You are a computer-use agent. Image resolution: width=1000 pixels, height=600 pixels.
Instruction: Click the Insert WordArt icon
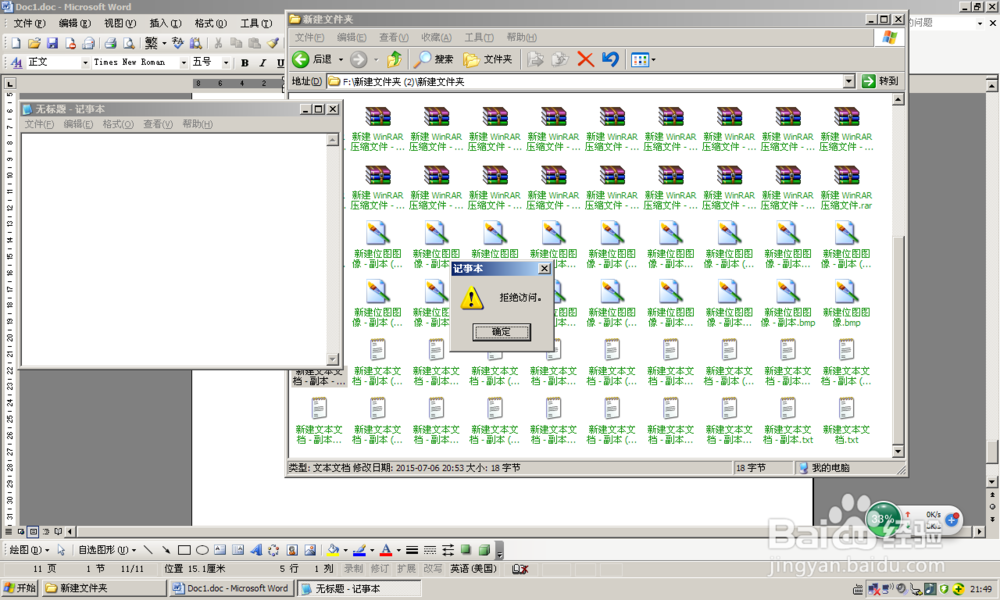256,550
